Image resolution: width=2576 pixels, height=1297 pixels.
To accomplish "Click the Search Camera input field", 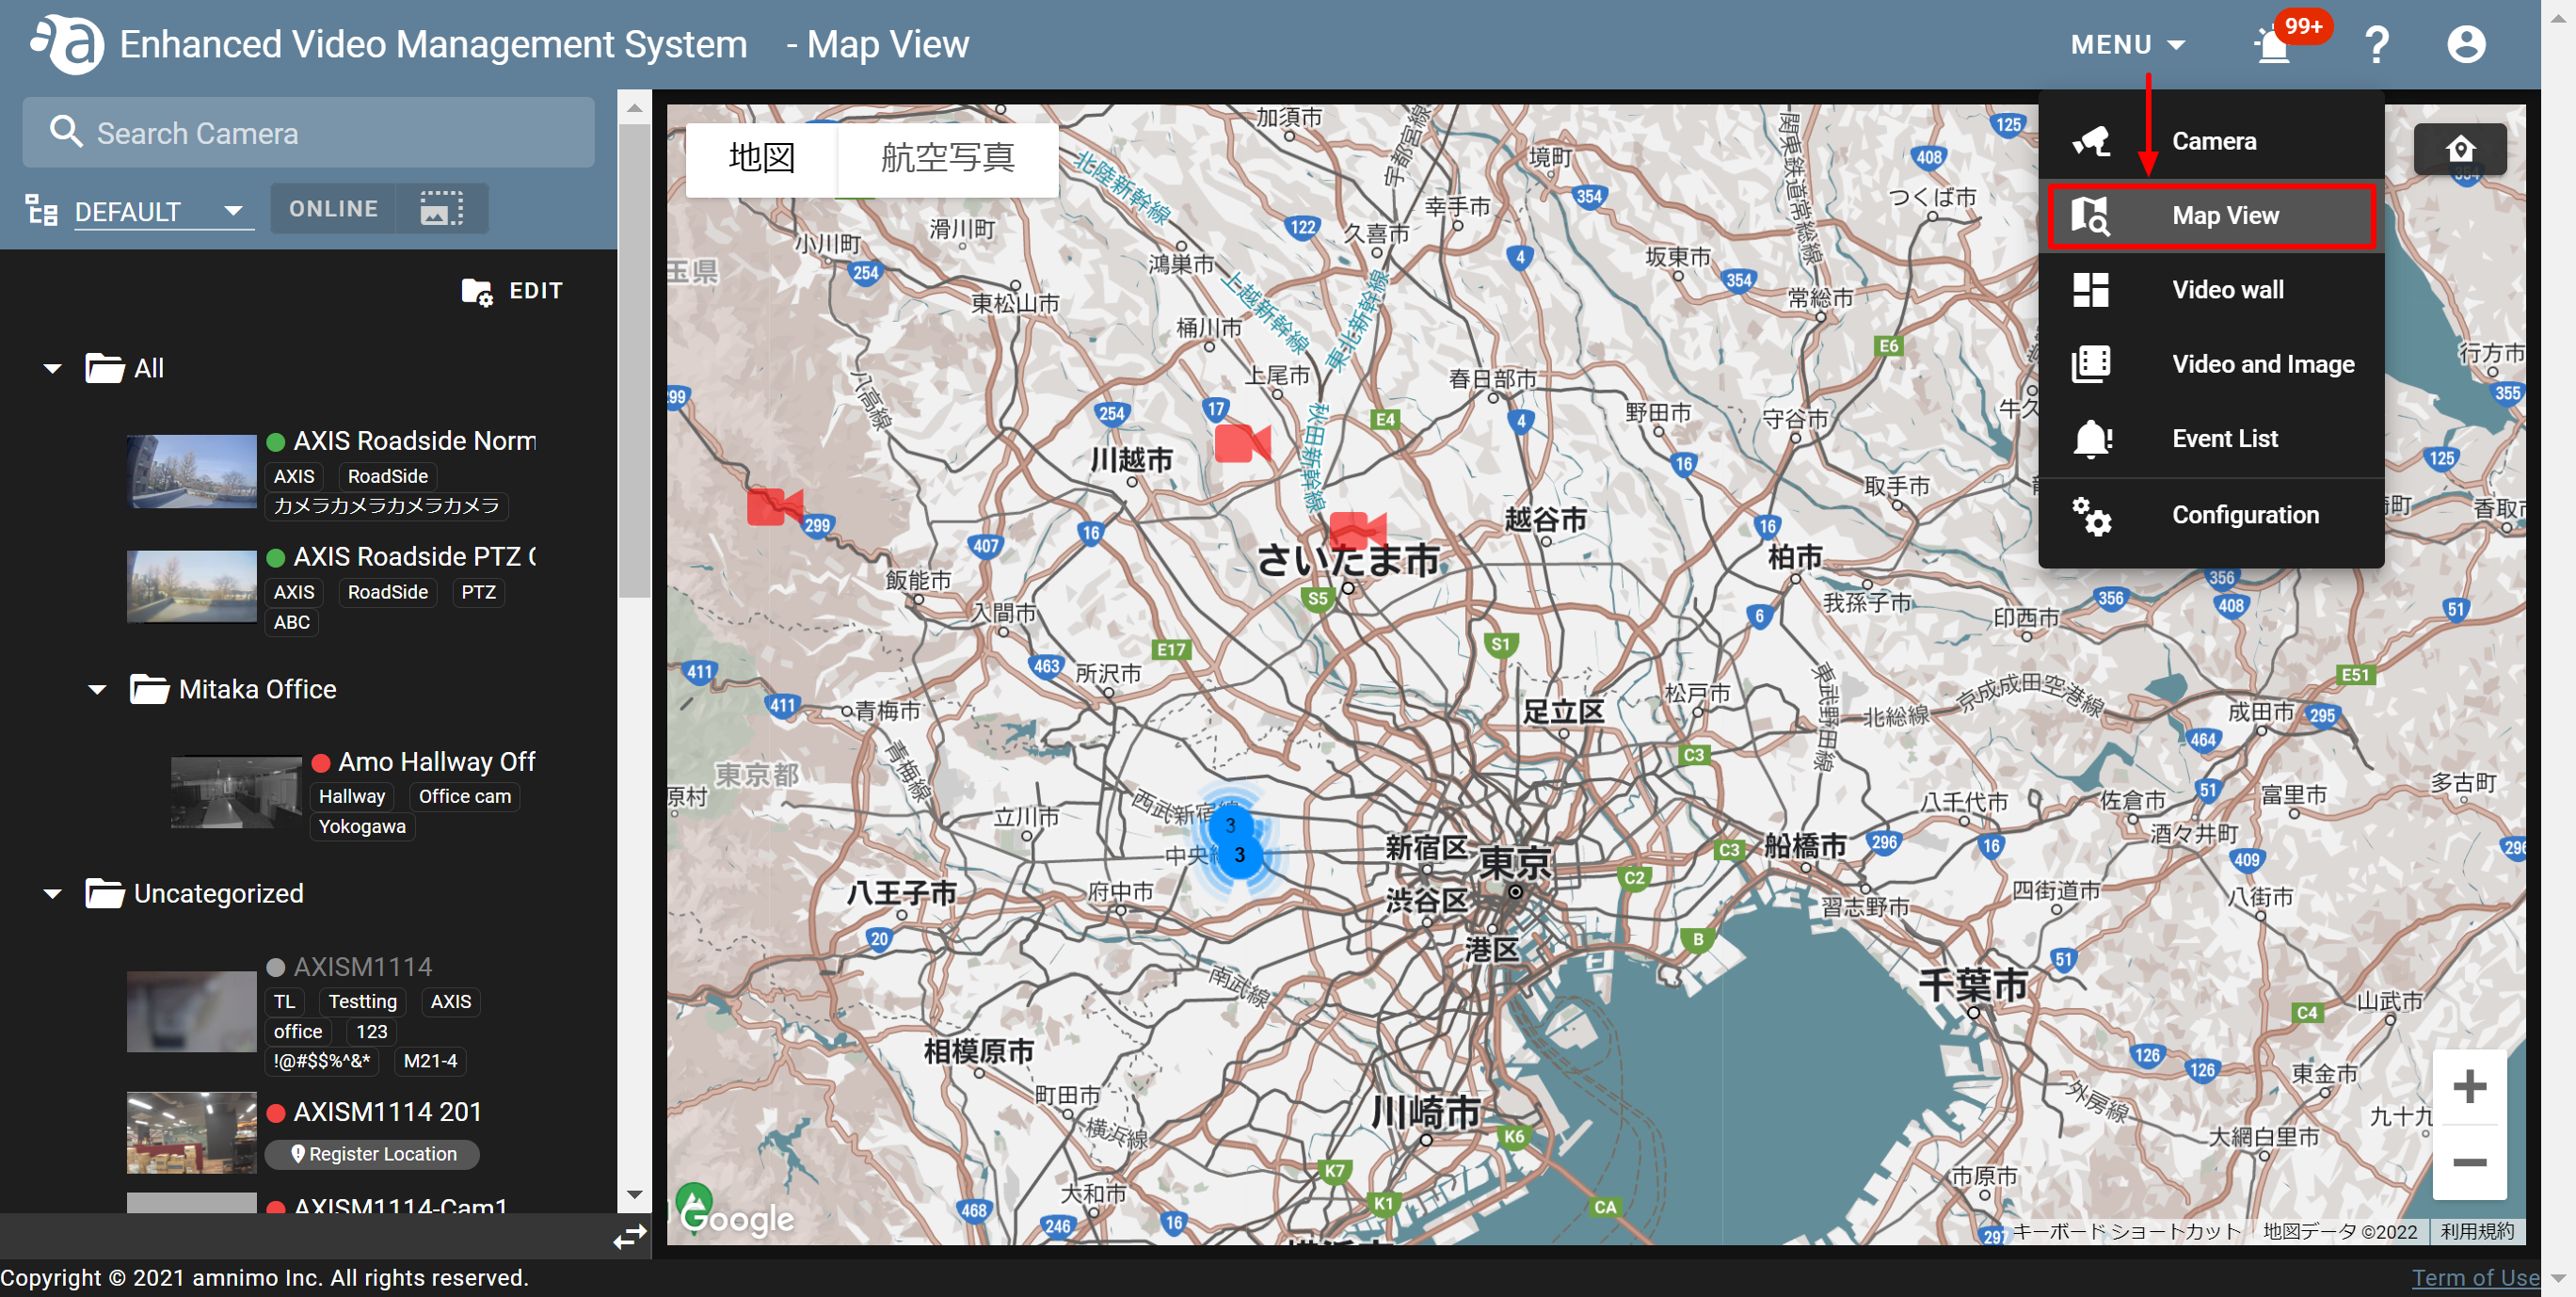I will click(308, 133).
